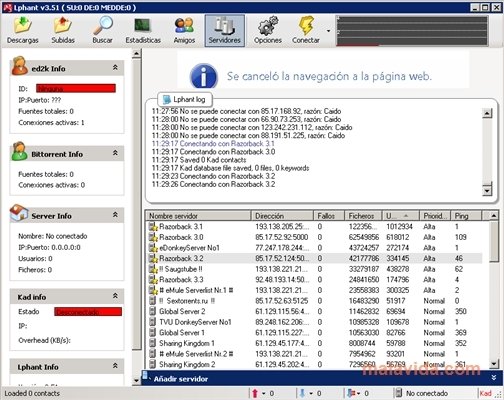Open the Estadísticas view
This screenshot has height=400, width=504.
143,31
